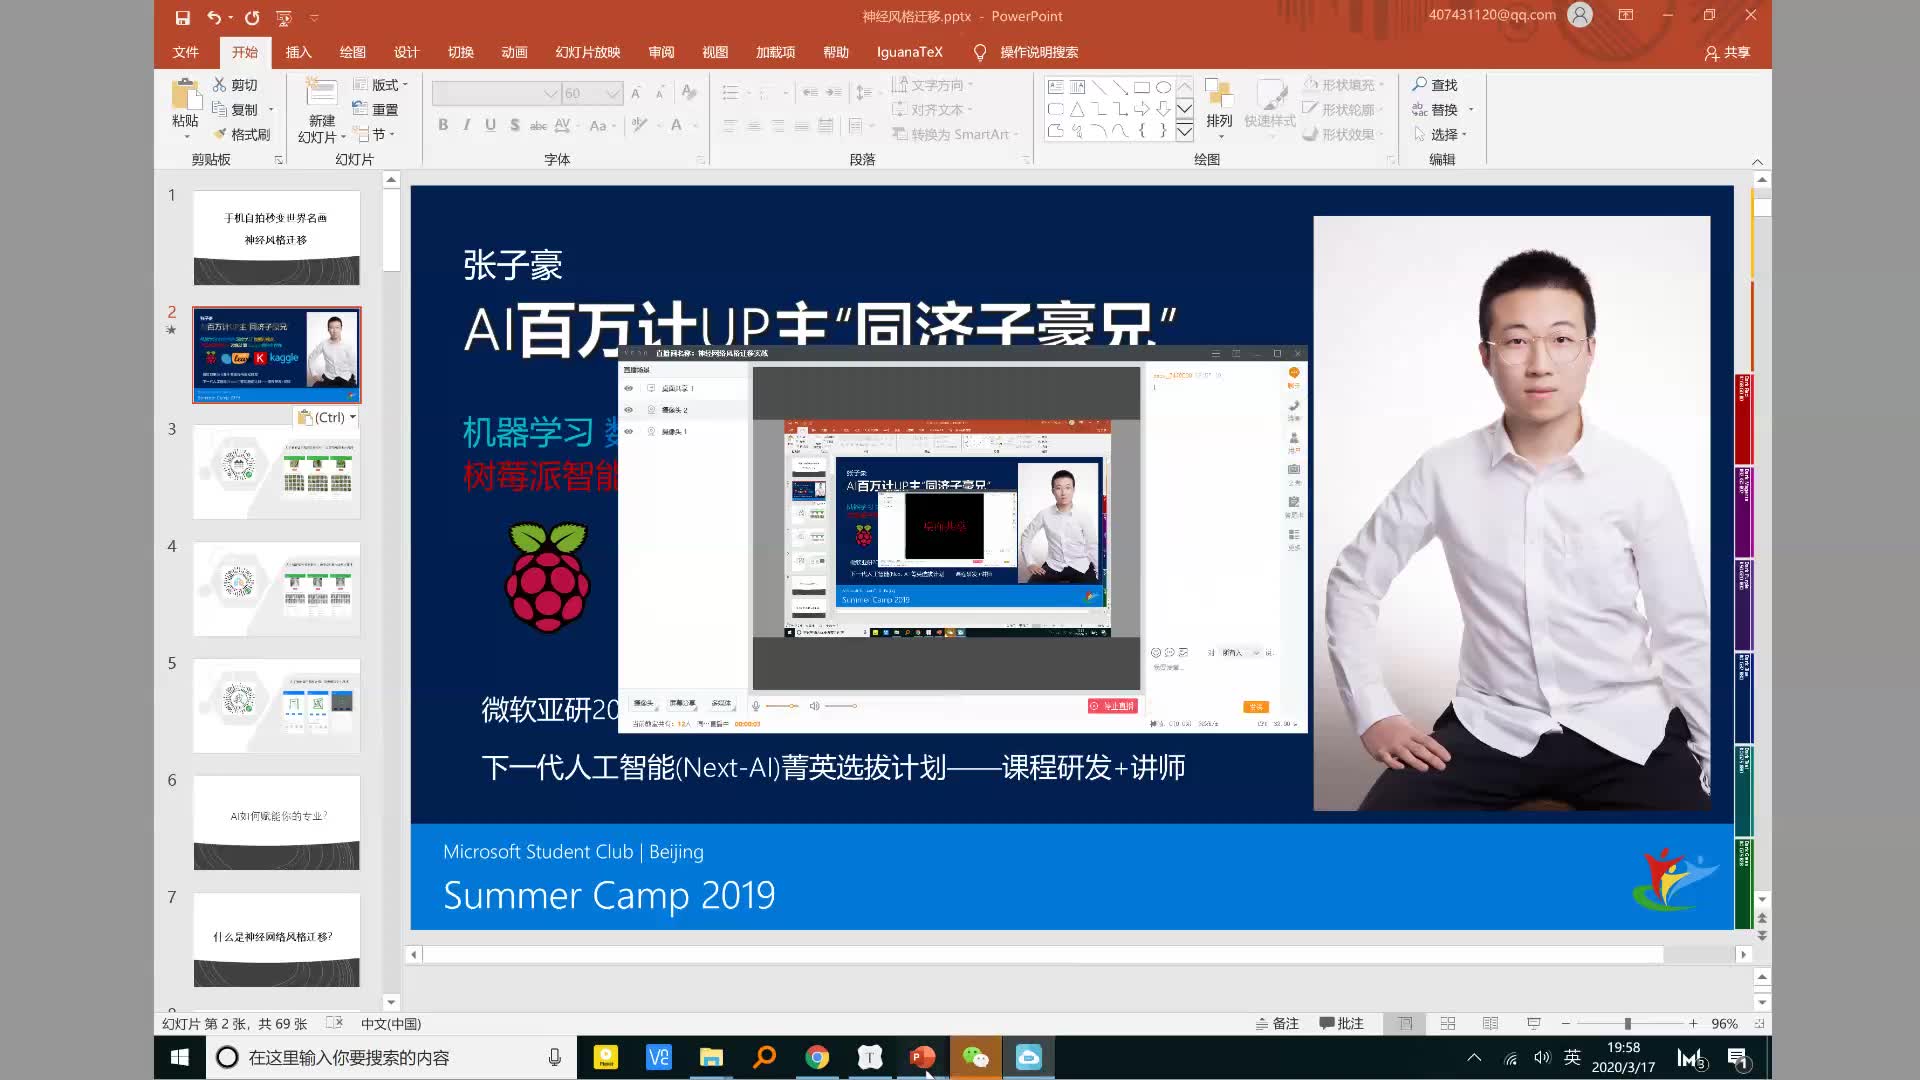Activate the 格式刷 format painter
The image size is (1920, 1080).
[x=241, y=134]
